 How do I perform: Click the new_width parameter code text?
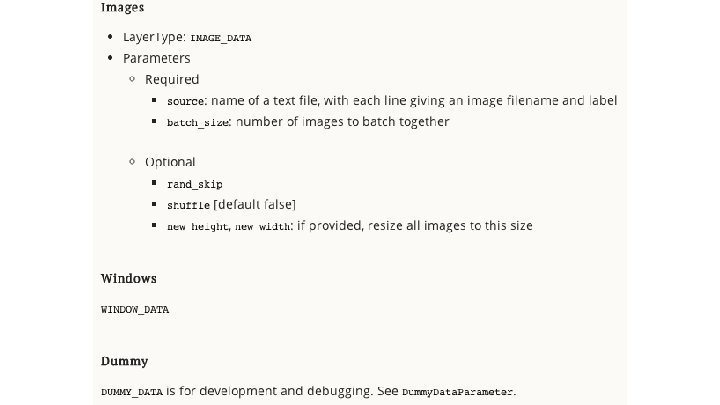point(262,226)
